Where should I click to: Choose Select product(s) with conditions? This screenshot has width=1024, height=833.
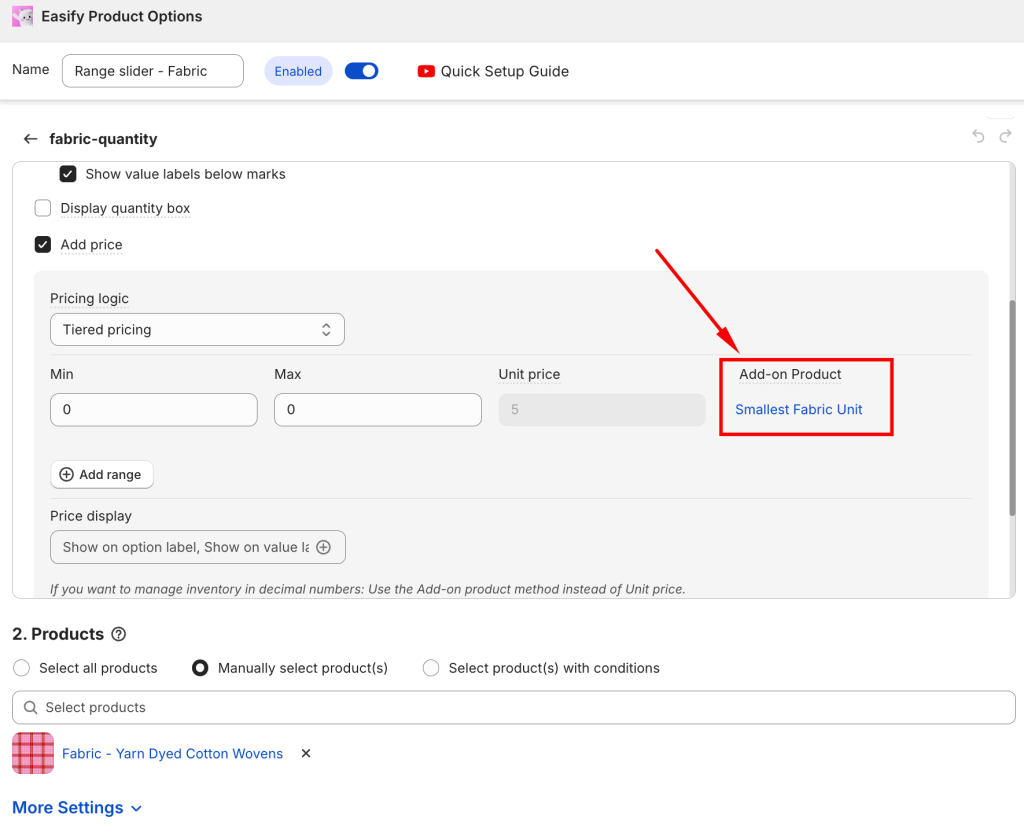pos(431,668)
